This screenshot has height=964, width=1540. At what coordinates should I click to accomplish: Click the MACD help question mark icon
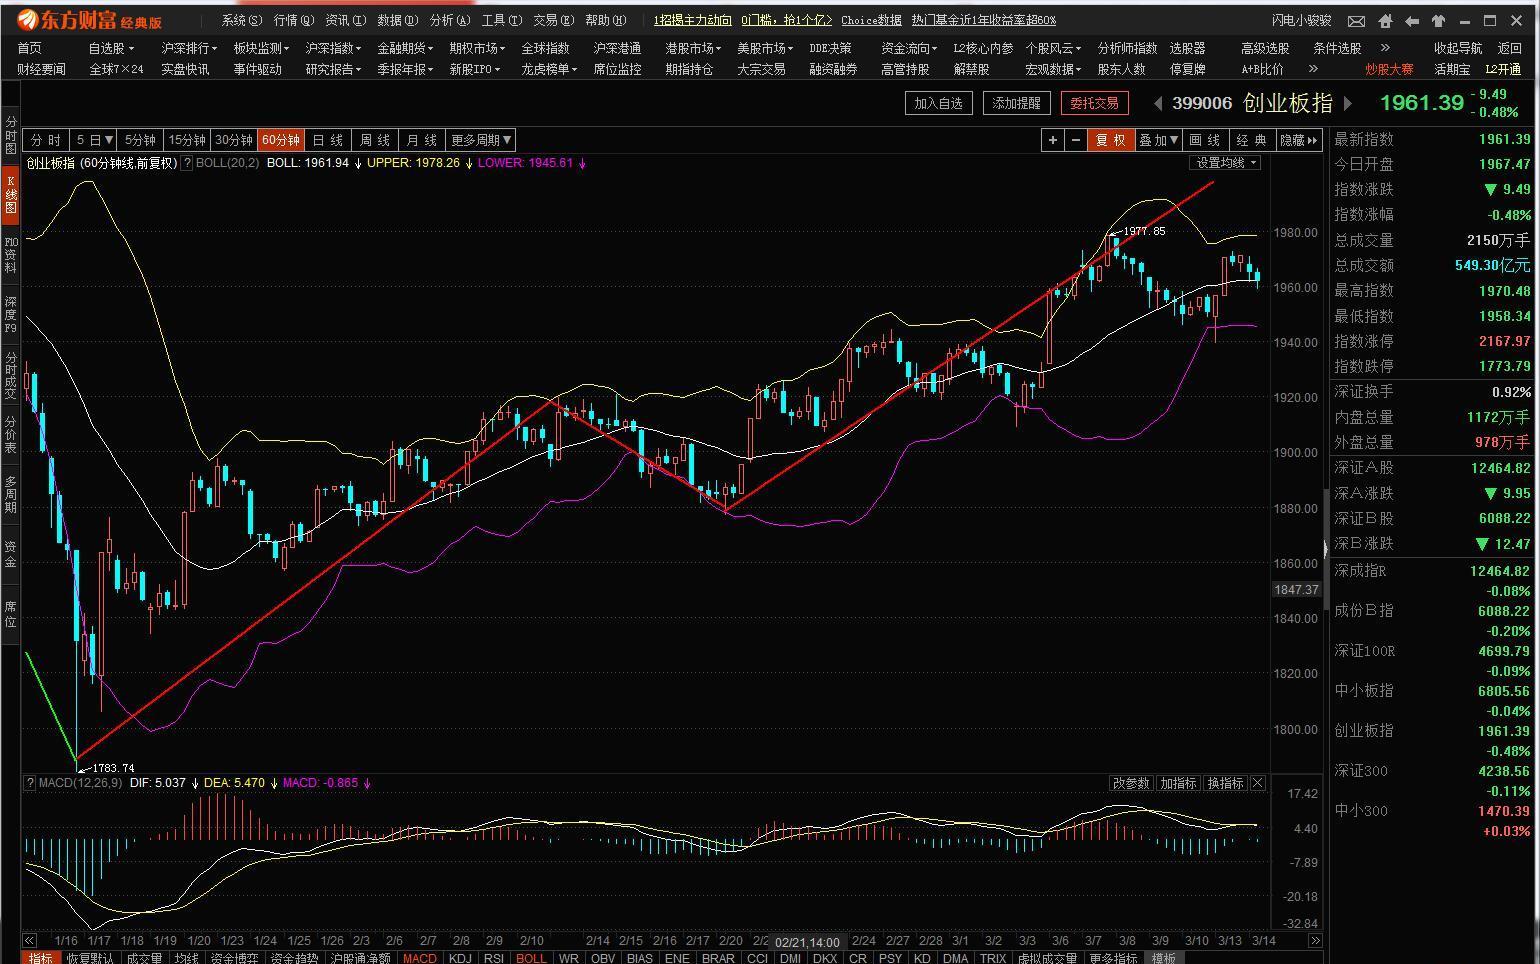coord(30,783)
